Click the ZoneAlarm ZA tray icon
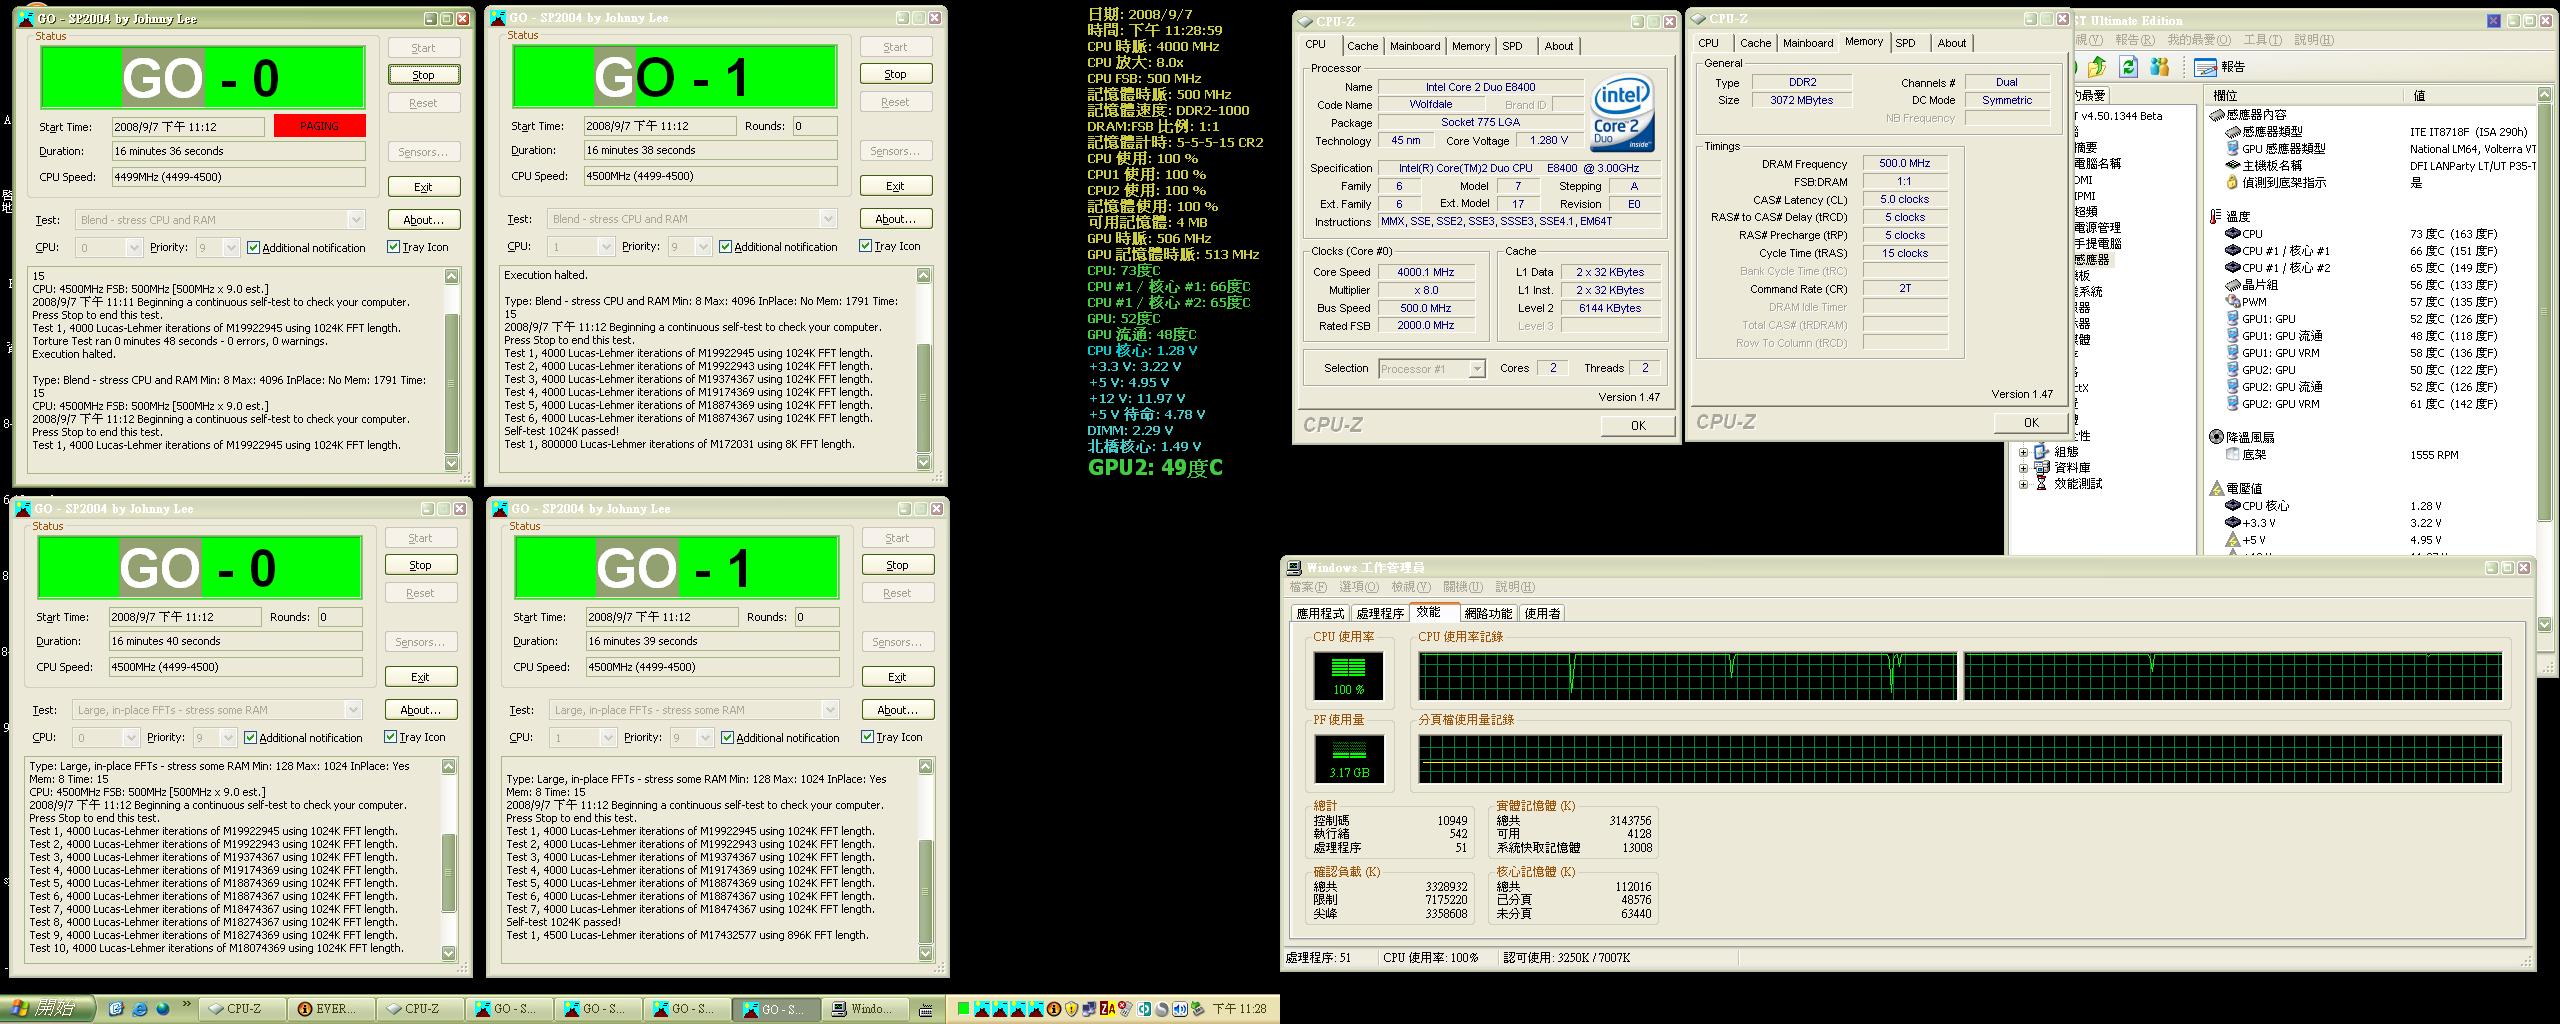Image resolution: width=2560 pixels, height=1024 pixels. point(1107,1009)
